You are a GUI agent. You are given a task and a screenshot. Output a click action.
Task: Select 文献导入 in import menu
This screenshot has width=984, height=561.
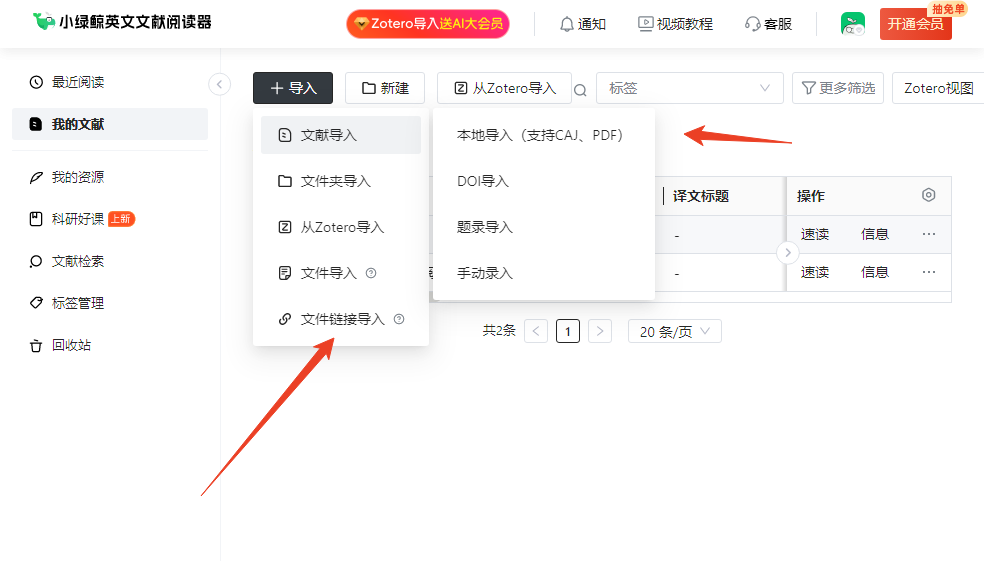(341, 135)
